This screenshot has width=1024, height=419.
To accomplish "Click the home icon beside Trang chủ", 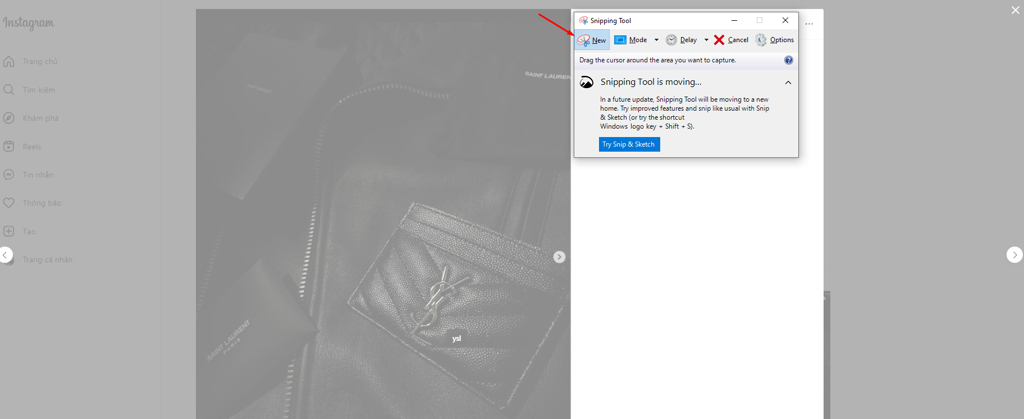I will [x=8, y=61].
